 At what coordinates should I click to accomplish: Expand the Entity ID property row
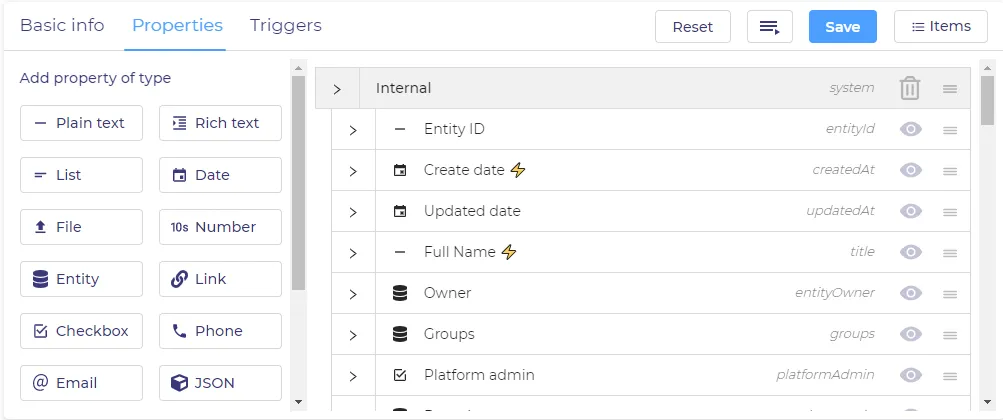(353, 130)
